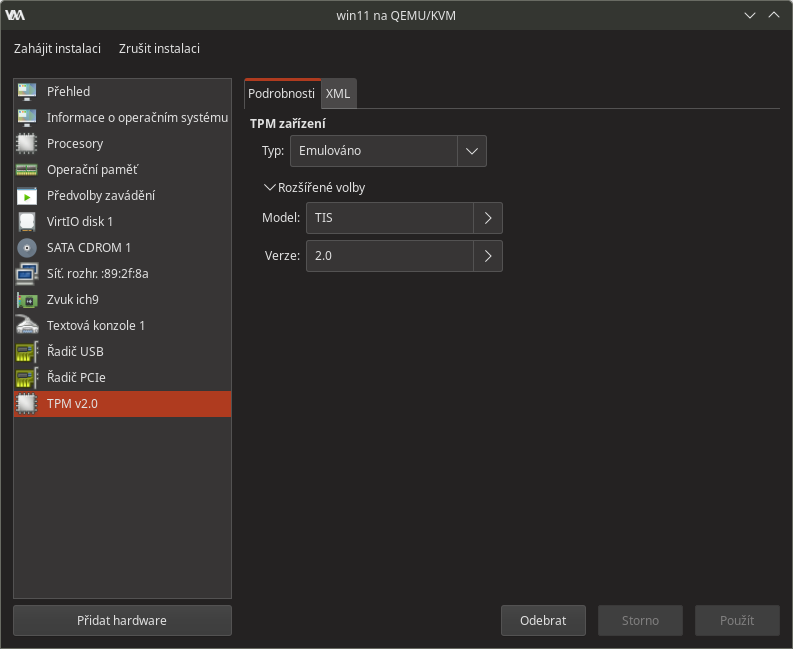Screen dimensions: 793x649
Task: Open the Typ Emulováno dropdown arrow
Action: (x=472, y=151)
